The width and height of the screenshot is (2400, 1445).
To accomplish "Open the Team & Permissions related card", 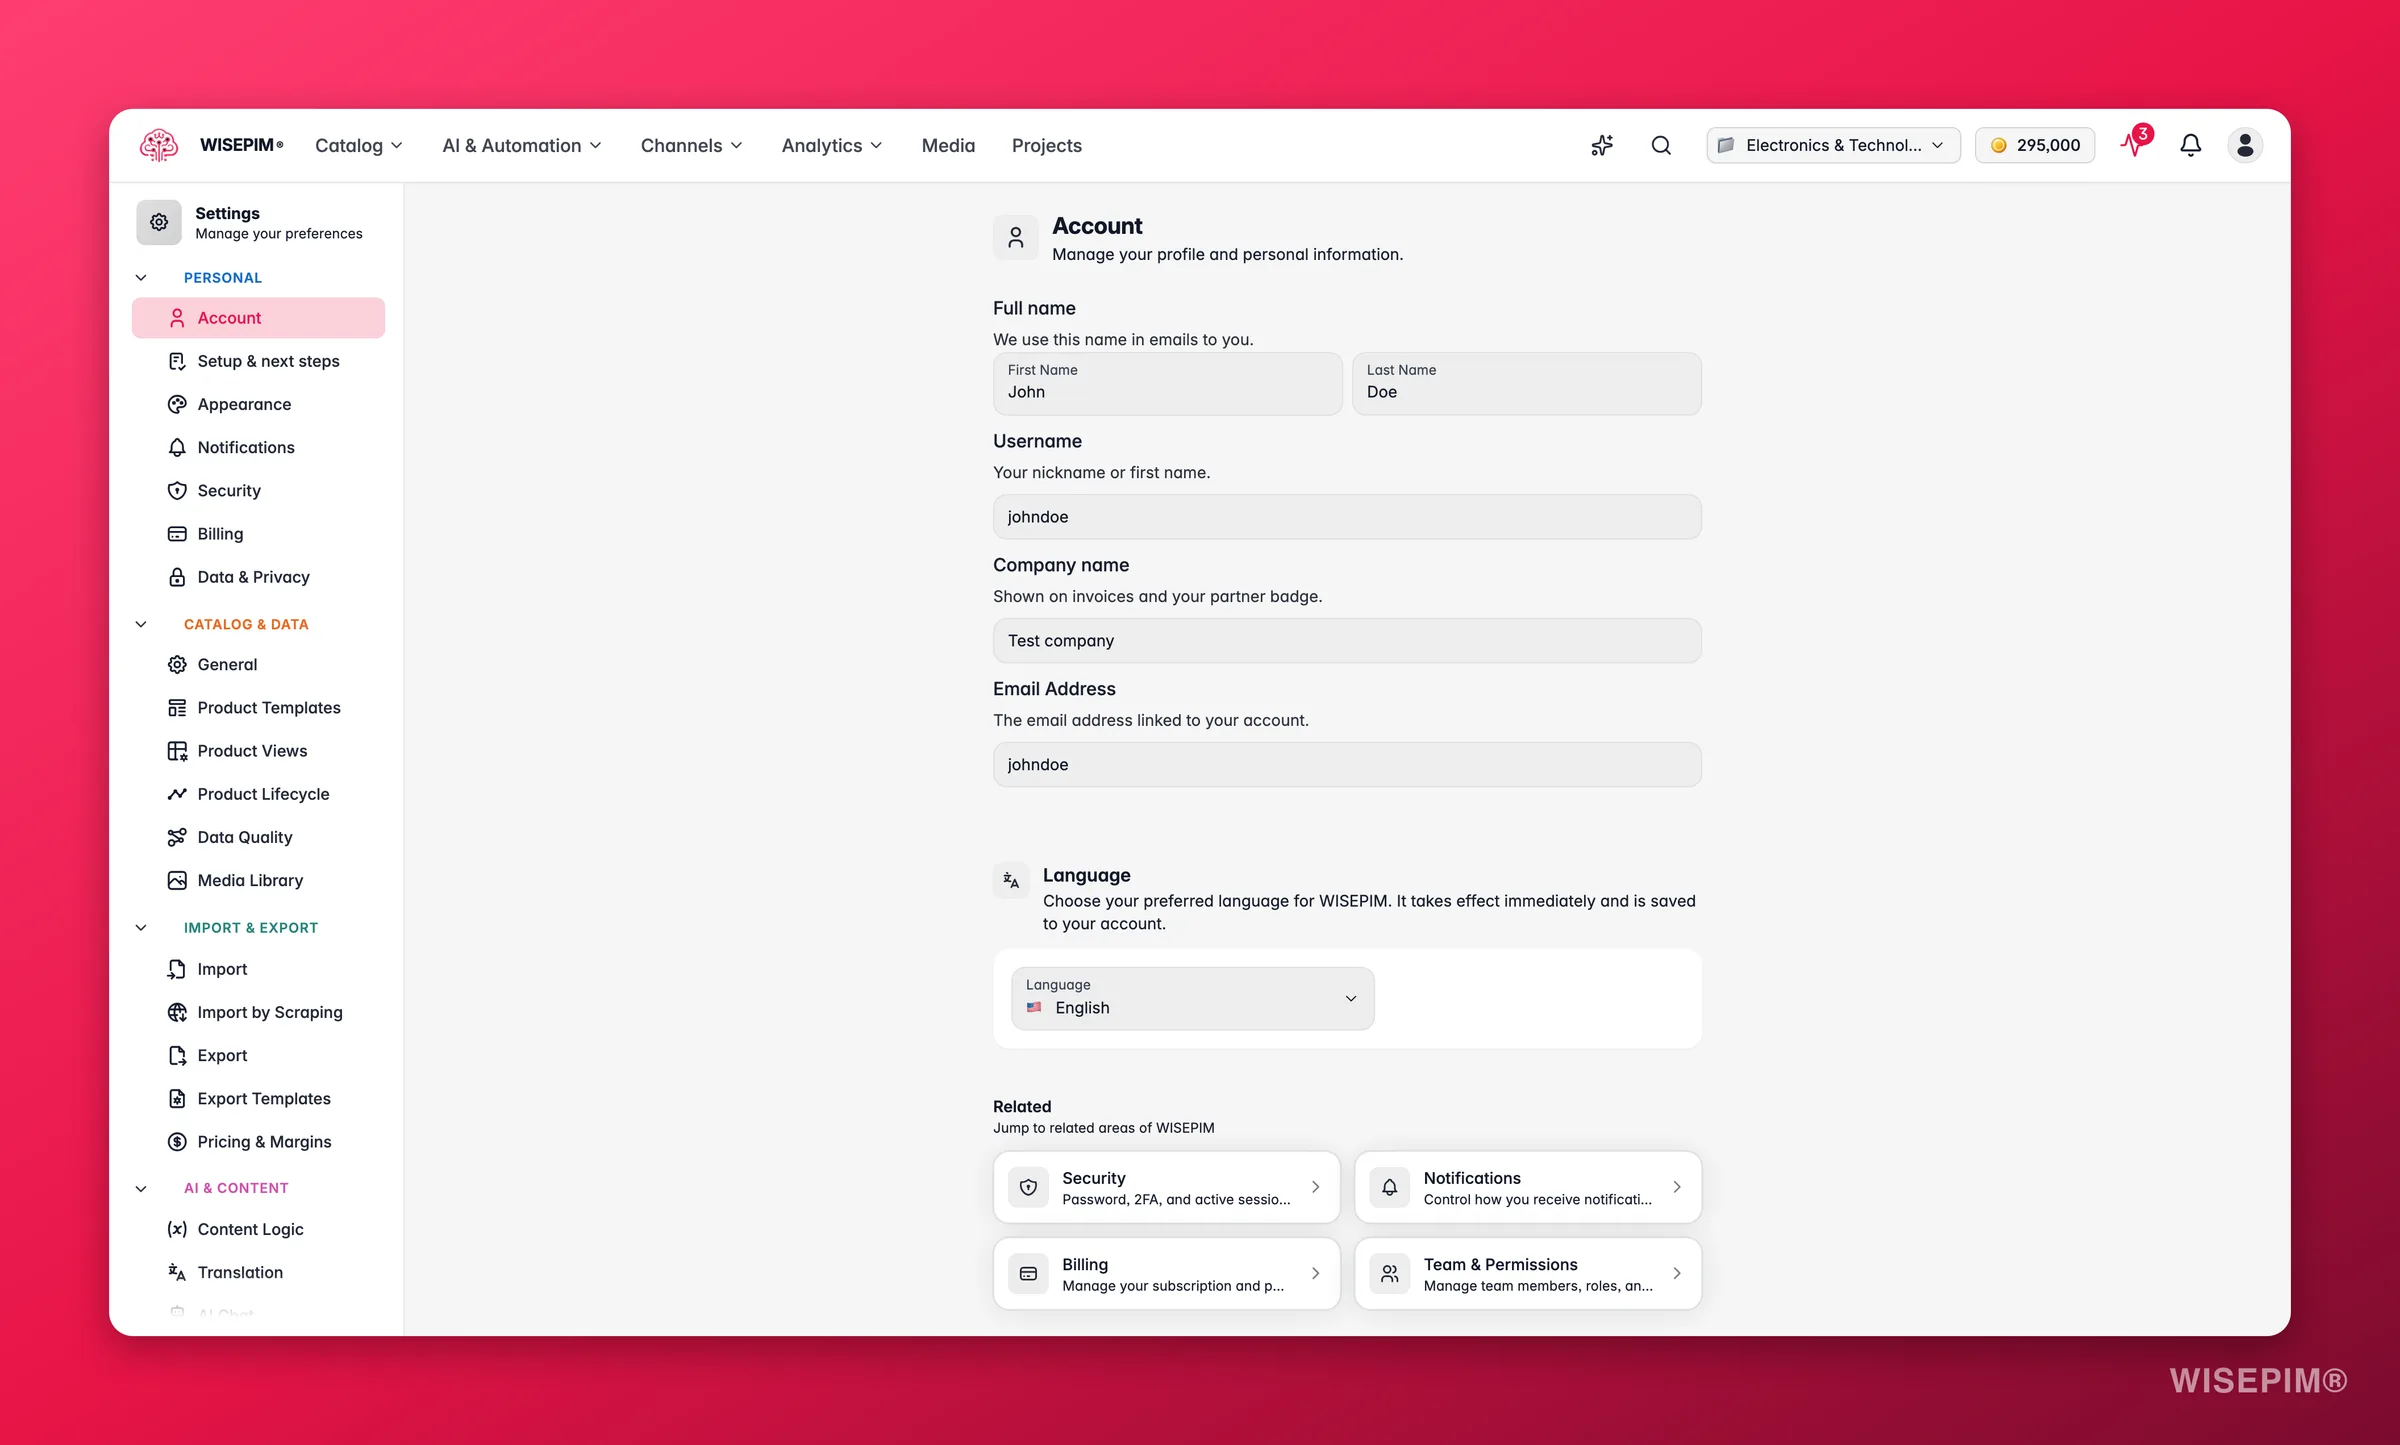I will [x=1527, y=1273].
